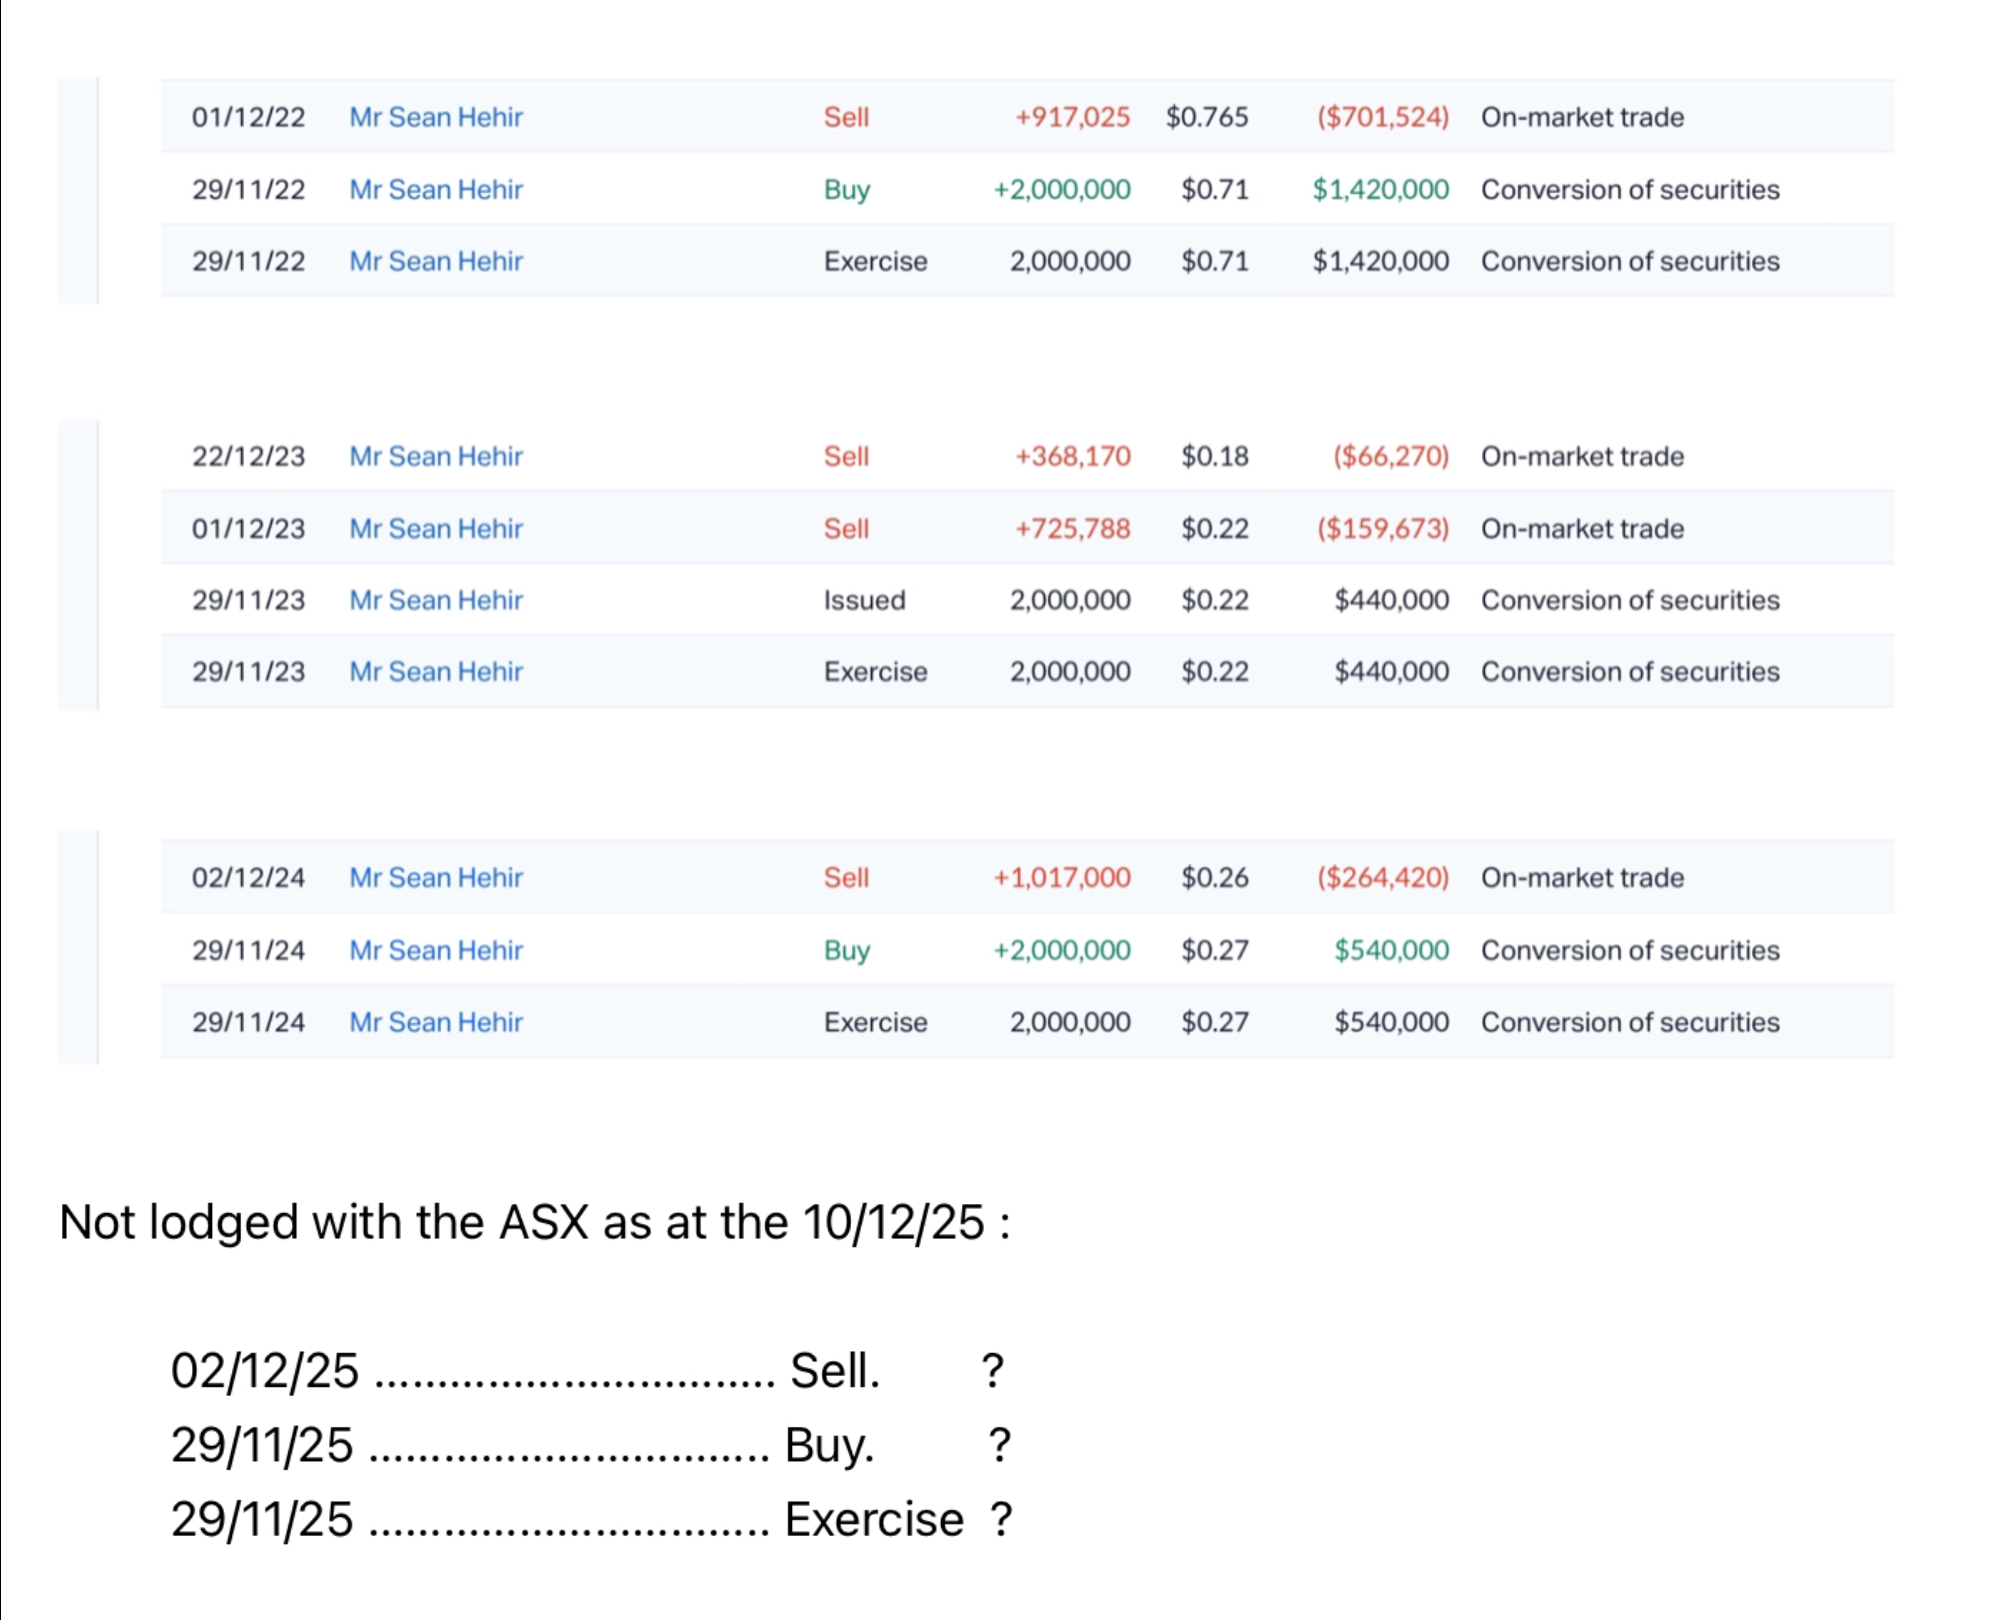The width and height of the screenshot is (2003, 1620).
Task: Select the +917,025 share amount
Action: [x=1072, y=117]
